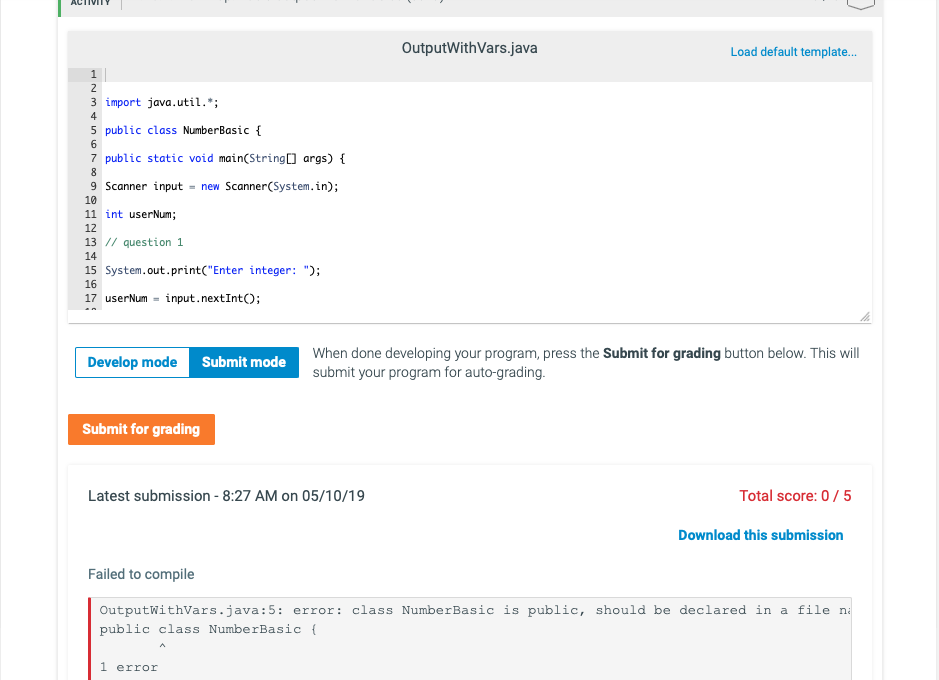The height and width of the screenshot is (680, 939).
Task: Click the Latest submission heading
Action: click(224, 495)
